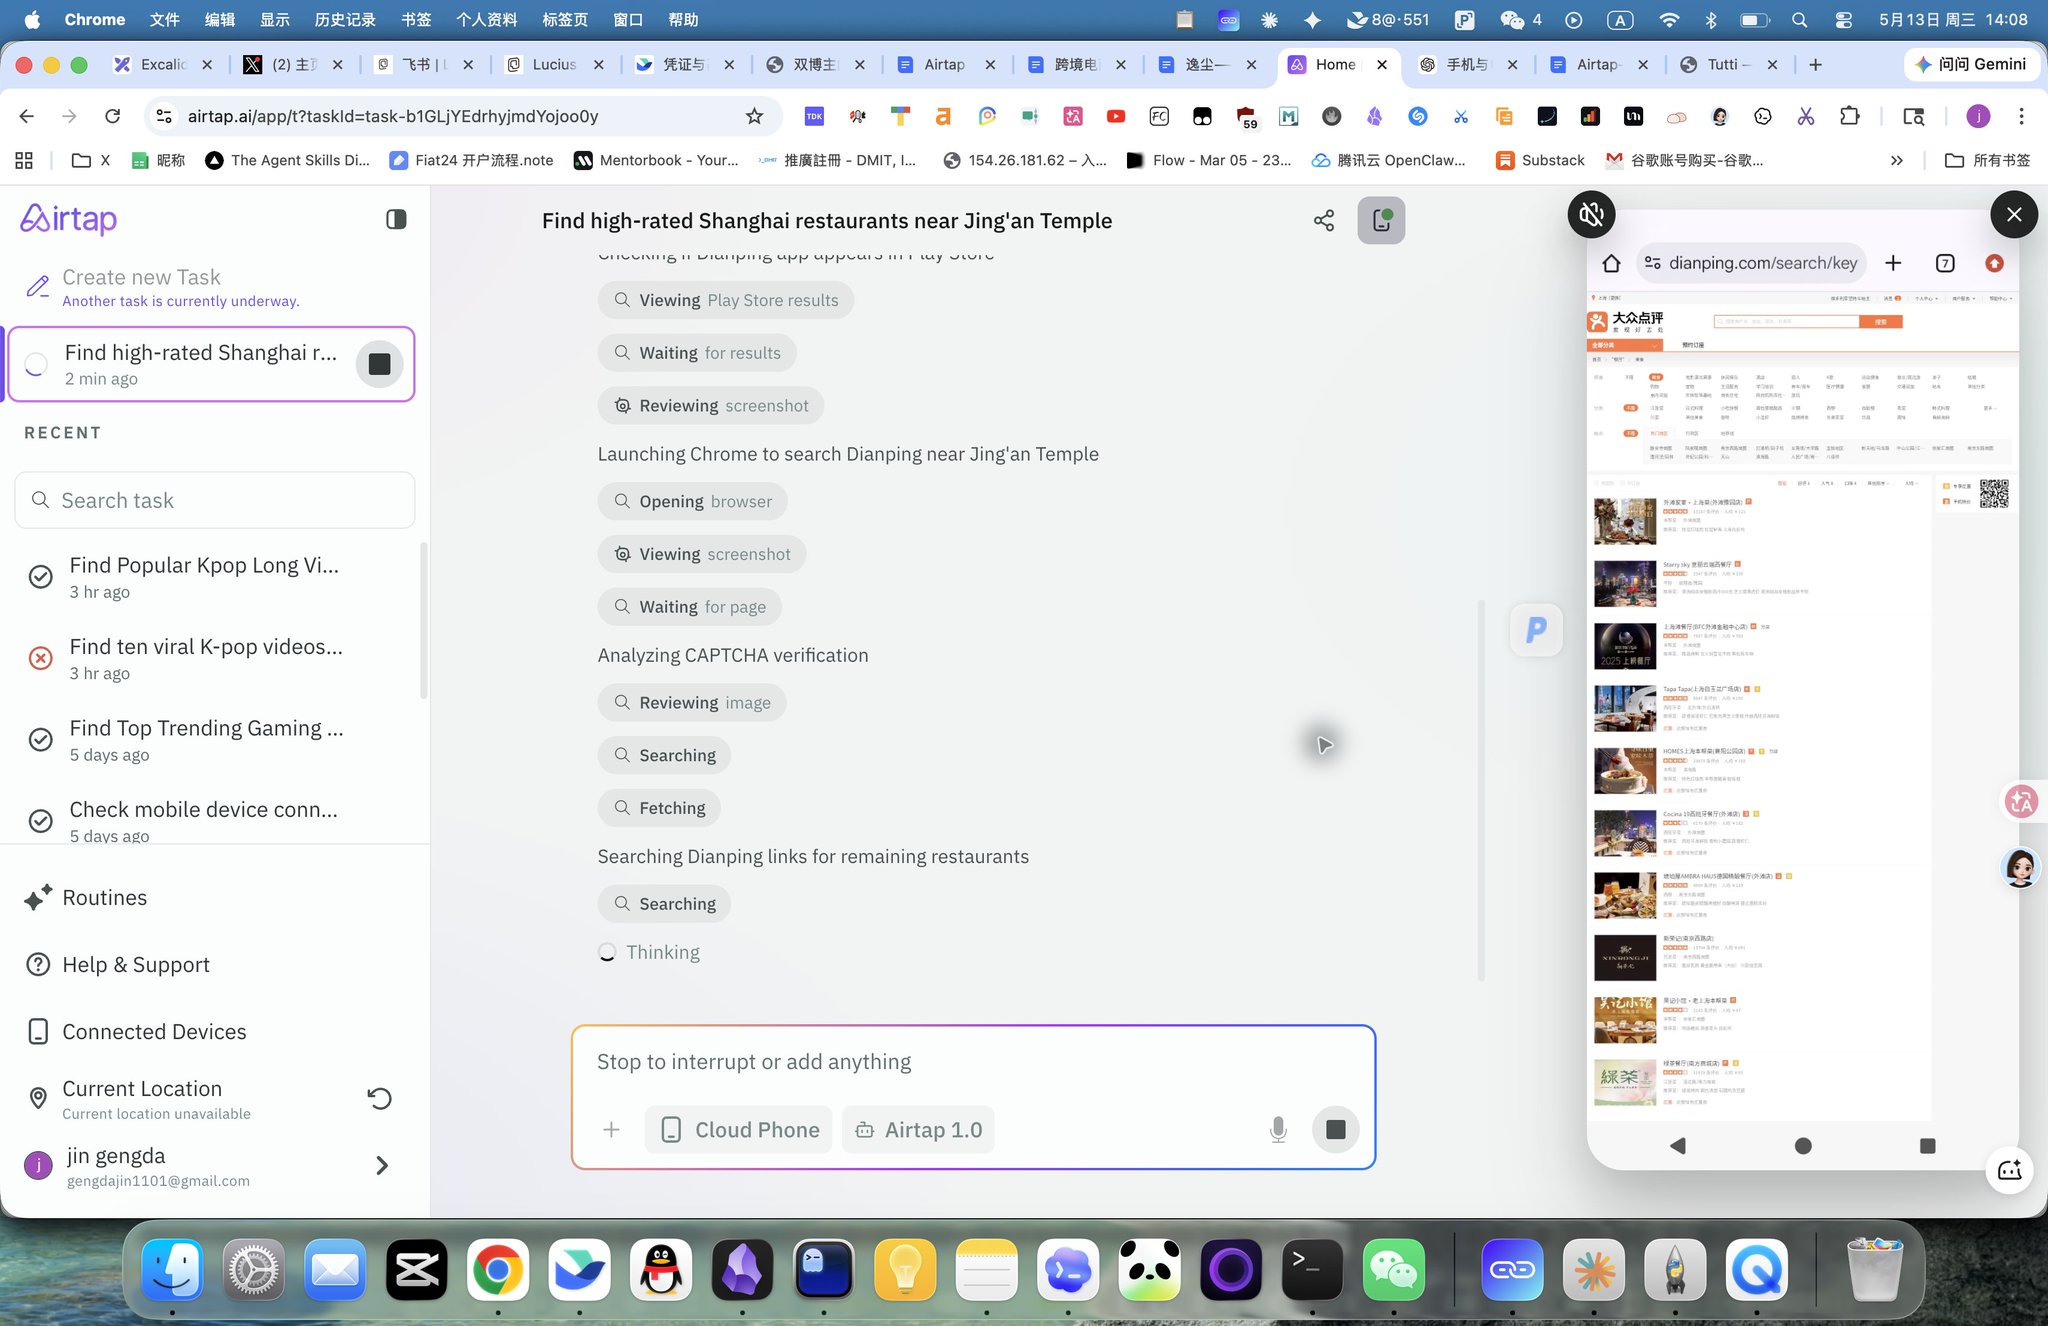Click the 问问 Gemini button
Image resolution: width=2048 pixels, height=1326 pixels.
(1970, 64)
